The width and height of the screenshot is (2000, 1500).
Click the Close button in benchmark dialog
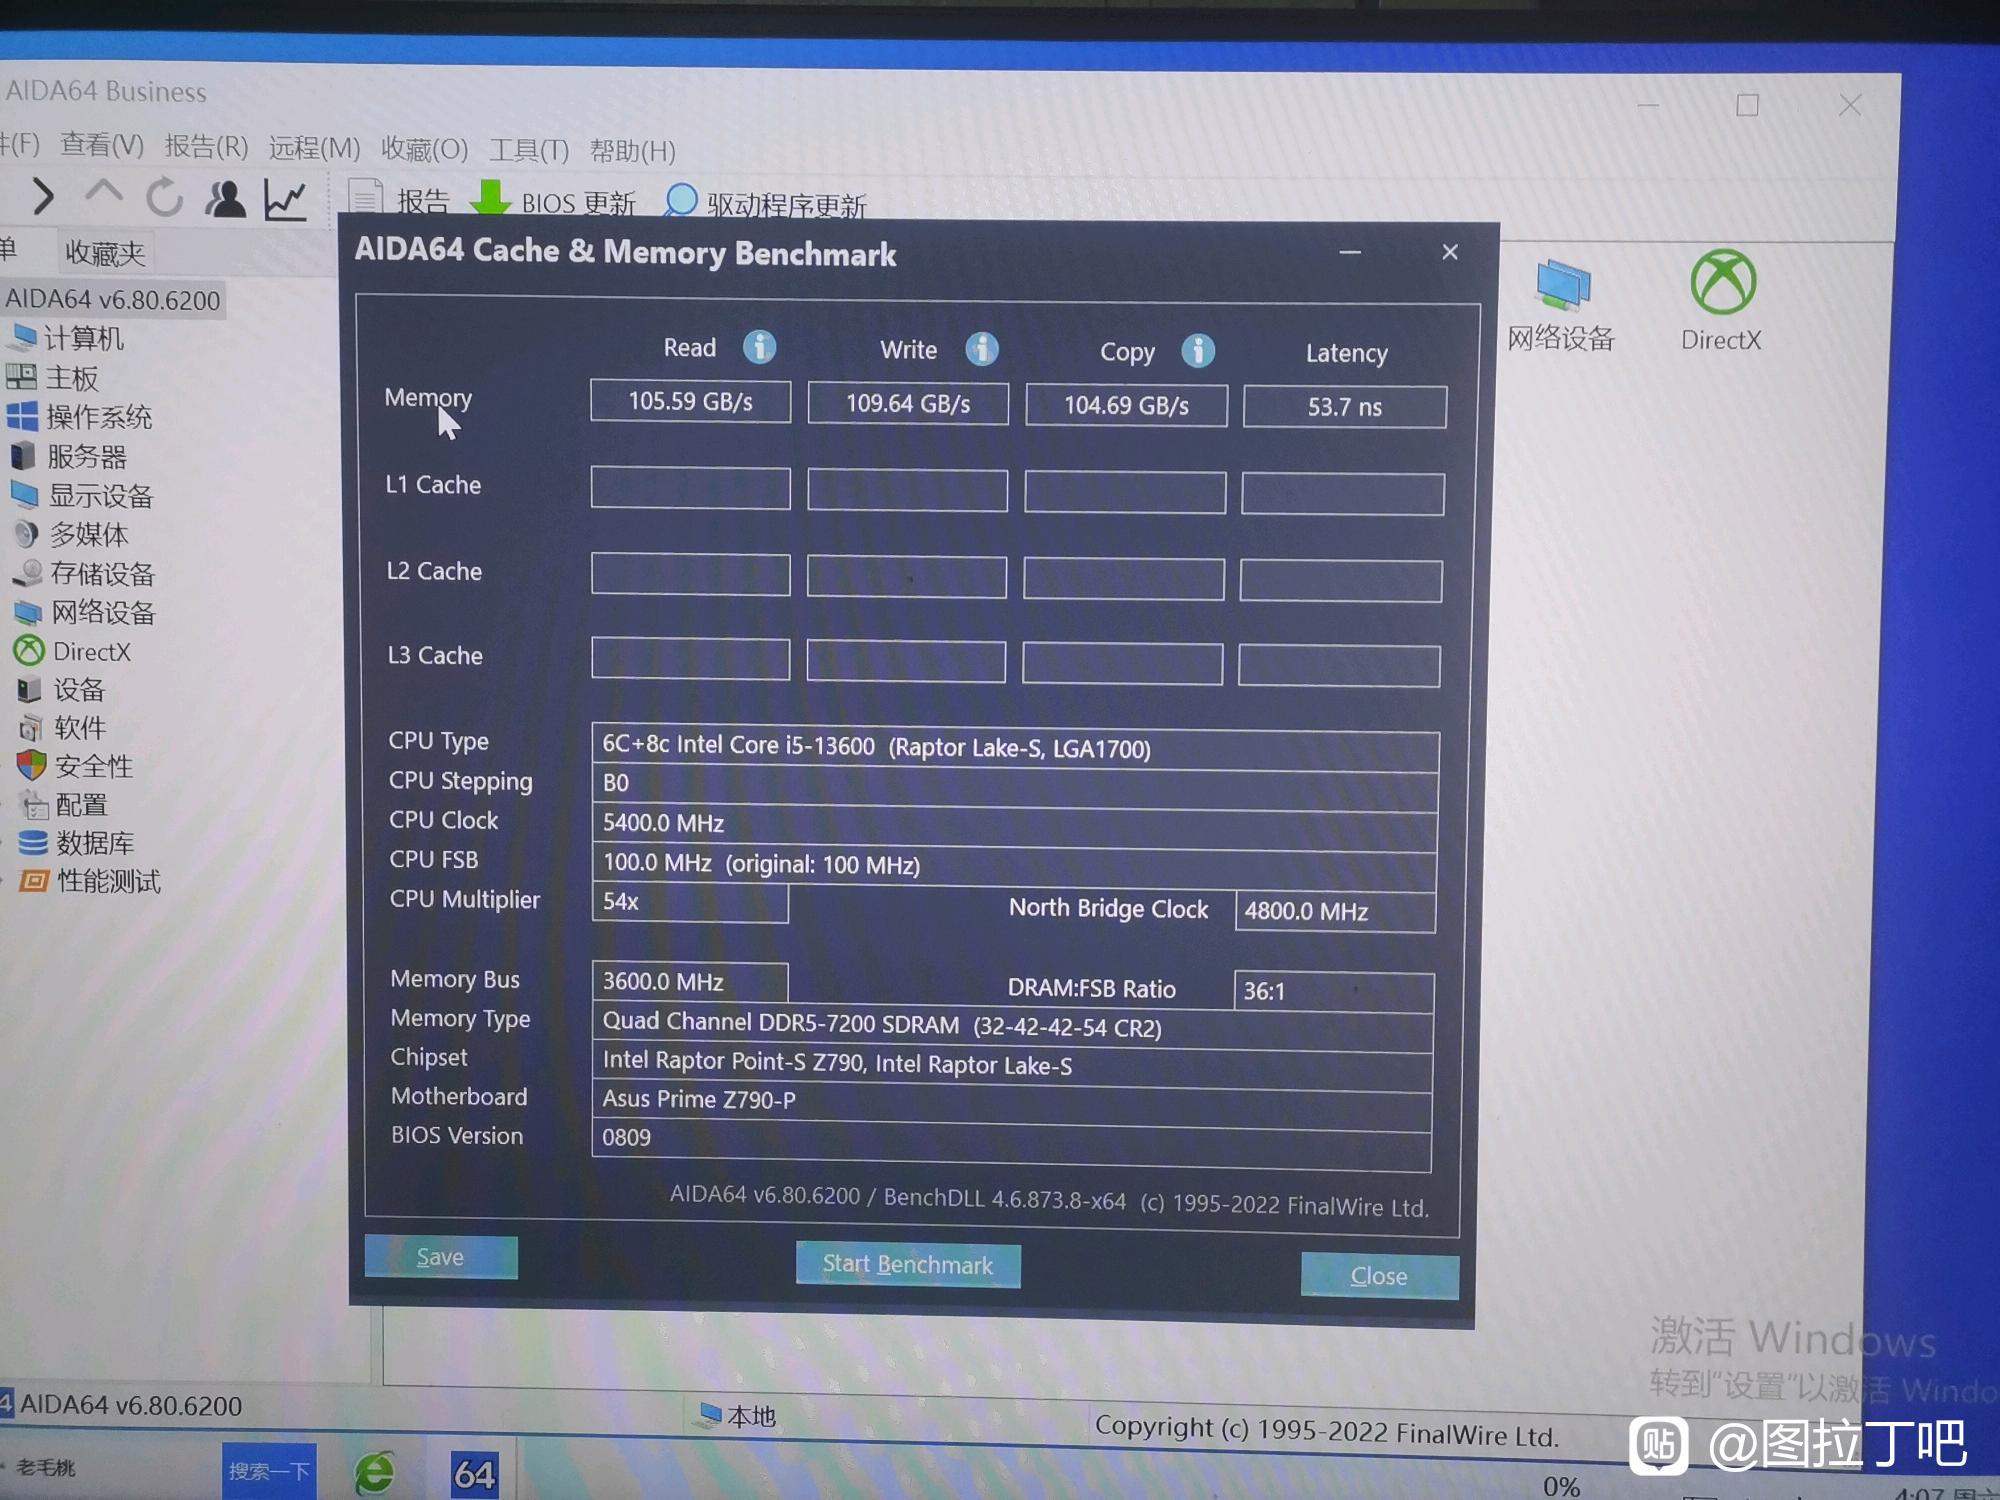(1379, 1276)
